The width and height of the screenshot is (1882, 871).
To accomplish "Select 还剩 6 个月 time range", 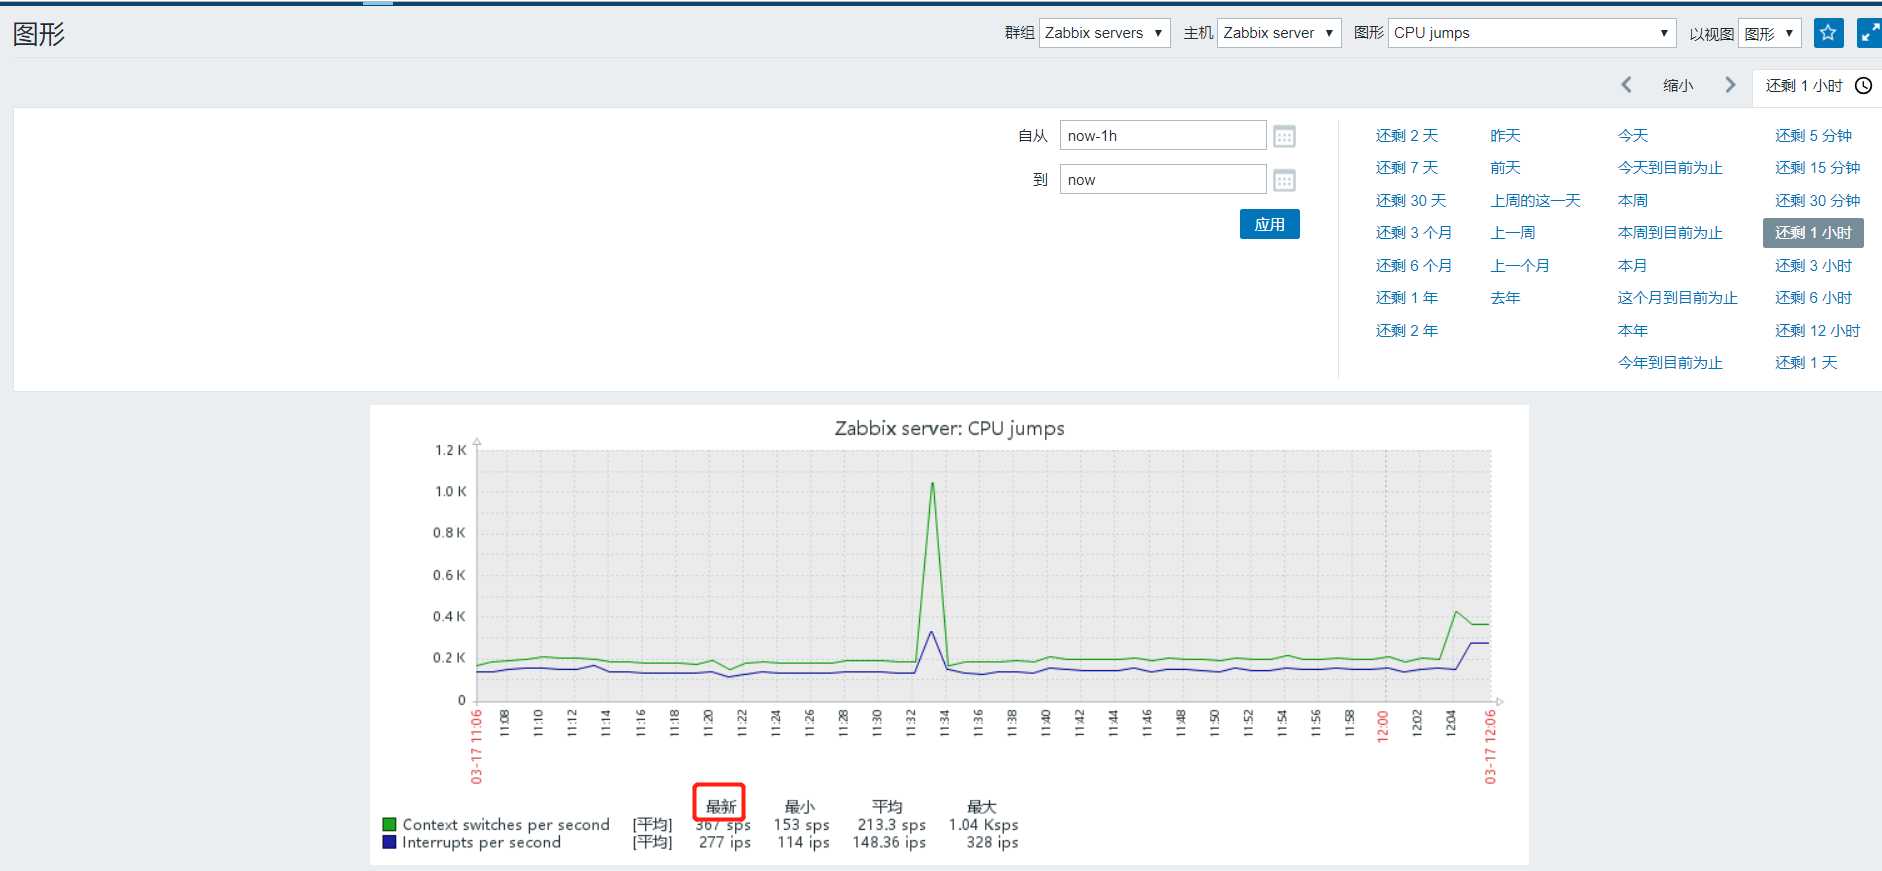I will 1414,266.
